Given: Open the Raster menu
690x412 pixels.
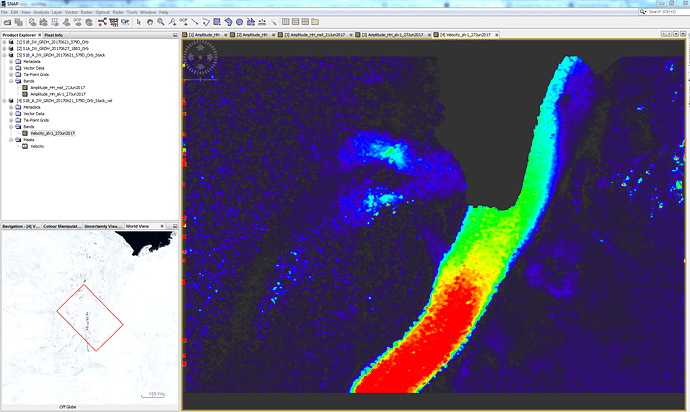Looking at the screenshot, I should pos(87,12).
